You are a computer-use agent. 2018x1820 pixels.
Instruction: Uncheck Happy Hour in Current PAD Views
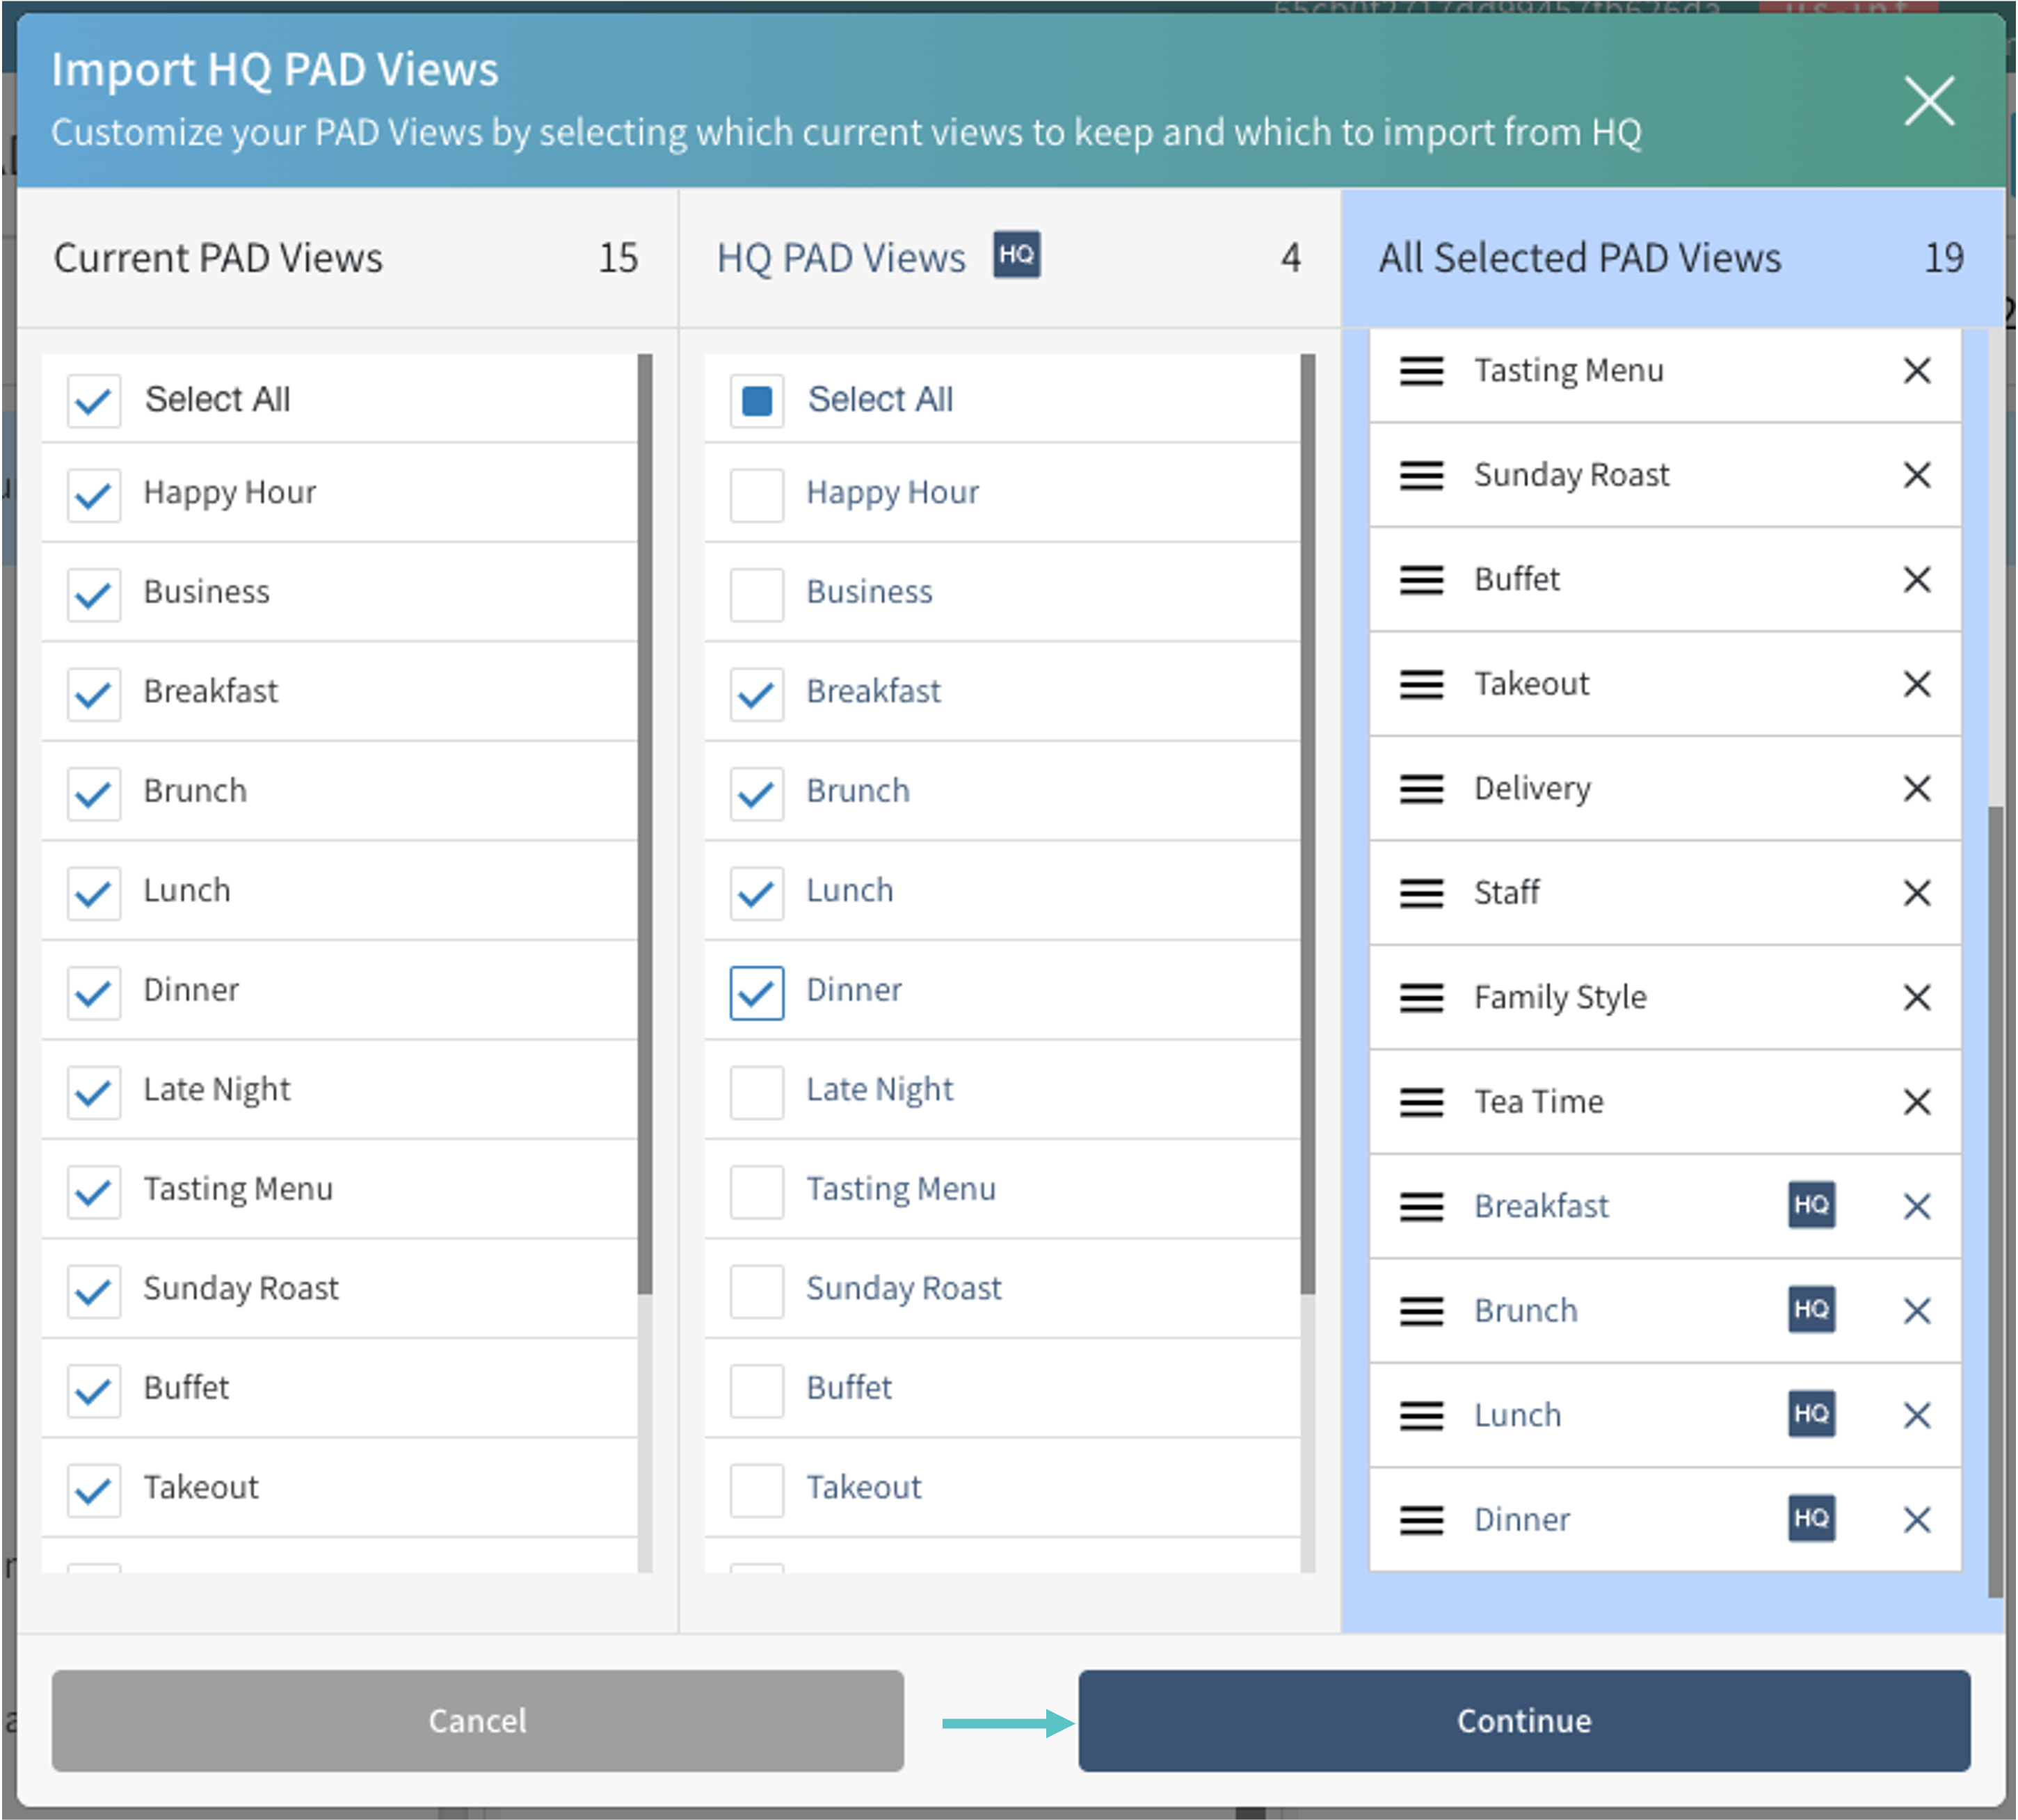94,494
